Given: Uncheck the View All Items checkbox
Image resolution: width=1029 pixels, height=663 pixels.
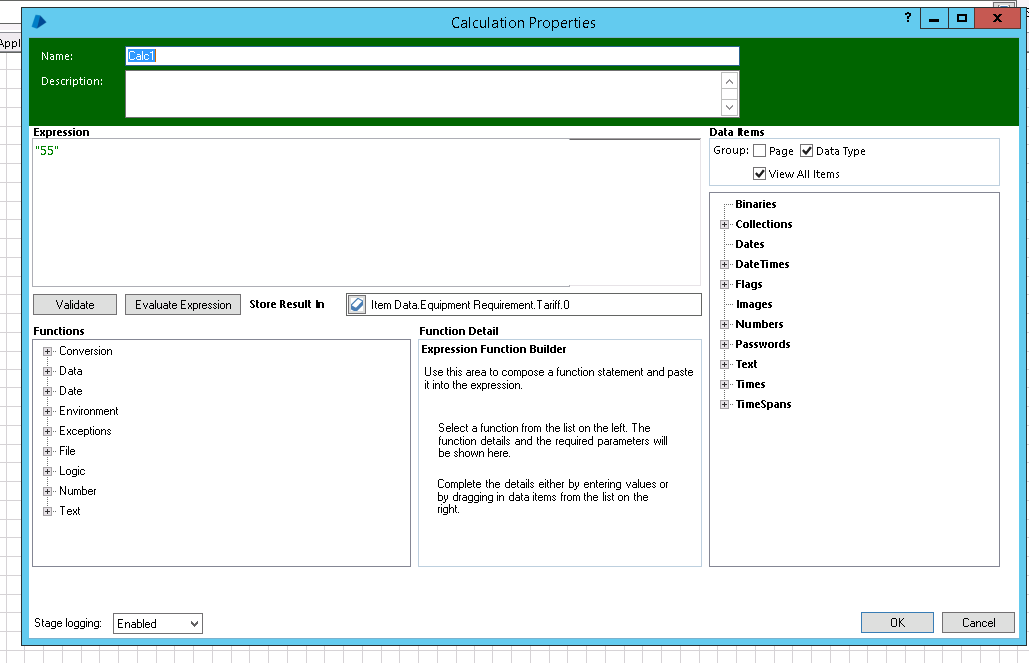Looking at the screenshot, I should click(x=759, y=174).
